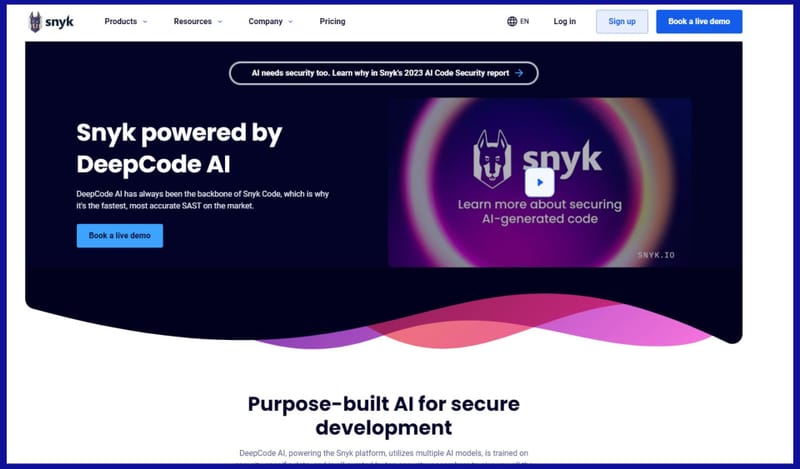
Task: Expand the chevron beside Resources
Action: (x=221, y=21)
